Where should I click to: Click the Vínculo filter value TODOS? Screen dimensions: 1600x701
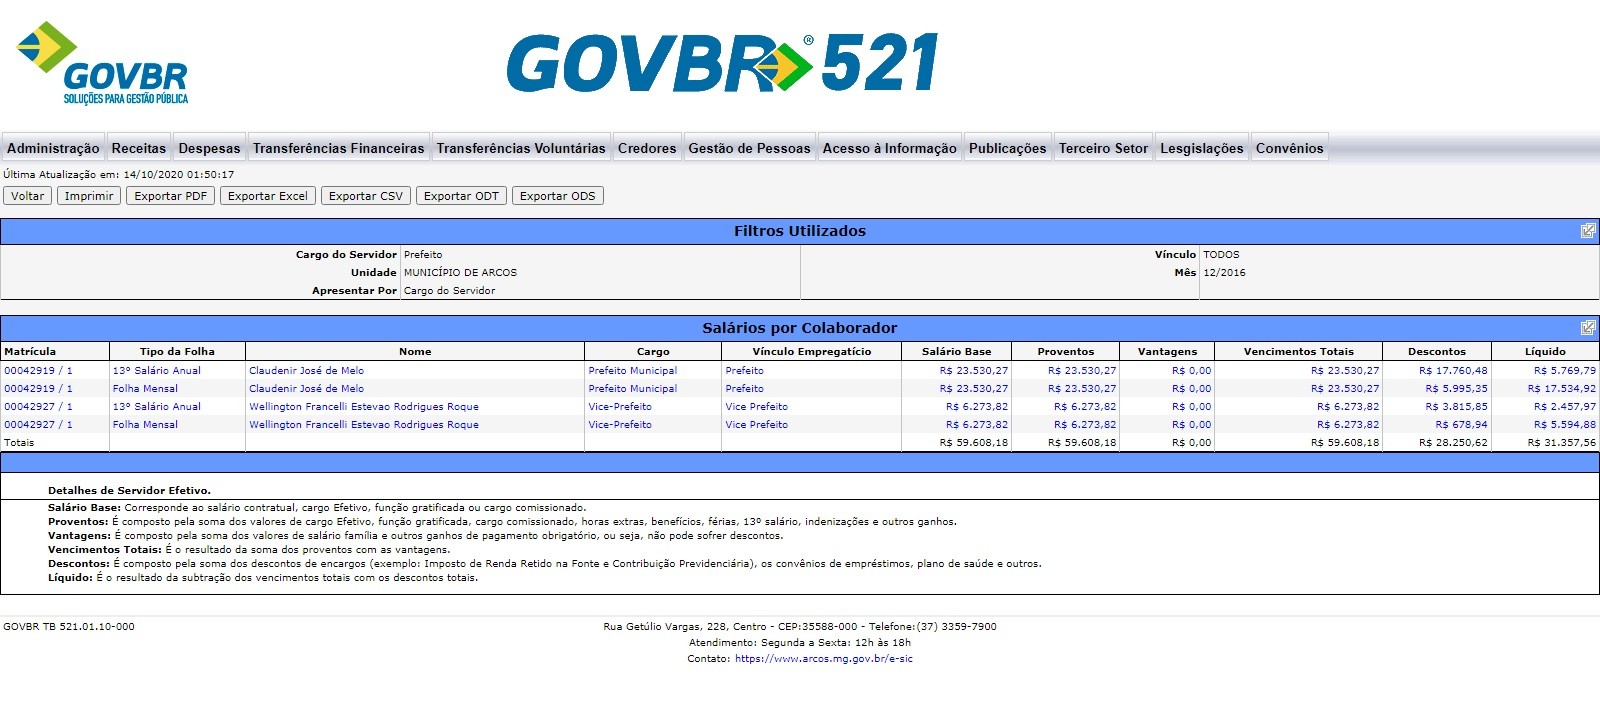pyautogui.click(x=1221, y=255)
